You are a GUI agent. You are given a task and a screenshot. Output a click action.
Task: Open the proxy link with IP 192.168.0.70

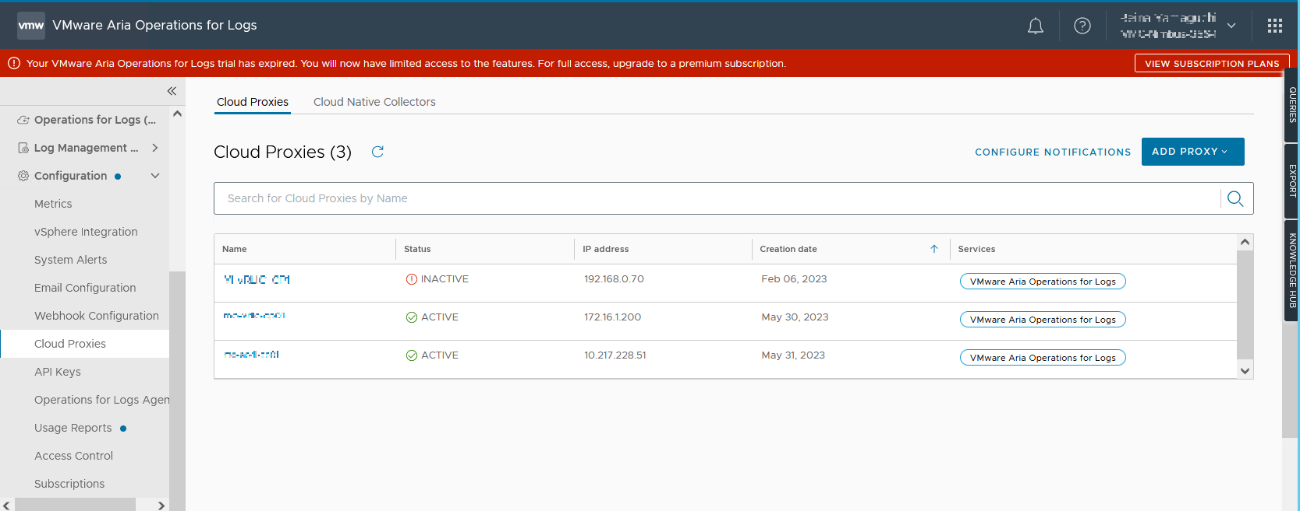256,279
